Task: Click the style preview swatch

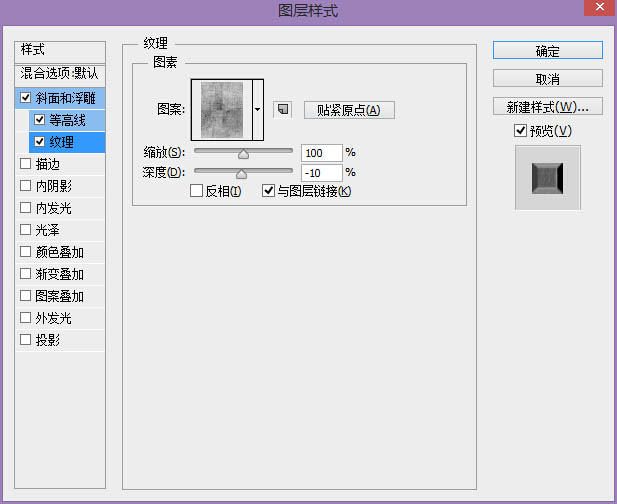Action: coord(547,178)
